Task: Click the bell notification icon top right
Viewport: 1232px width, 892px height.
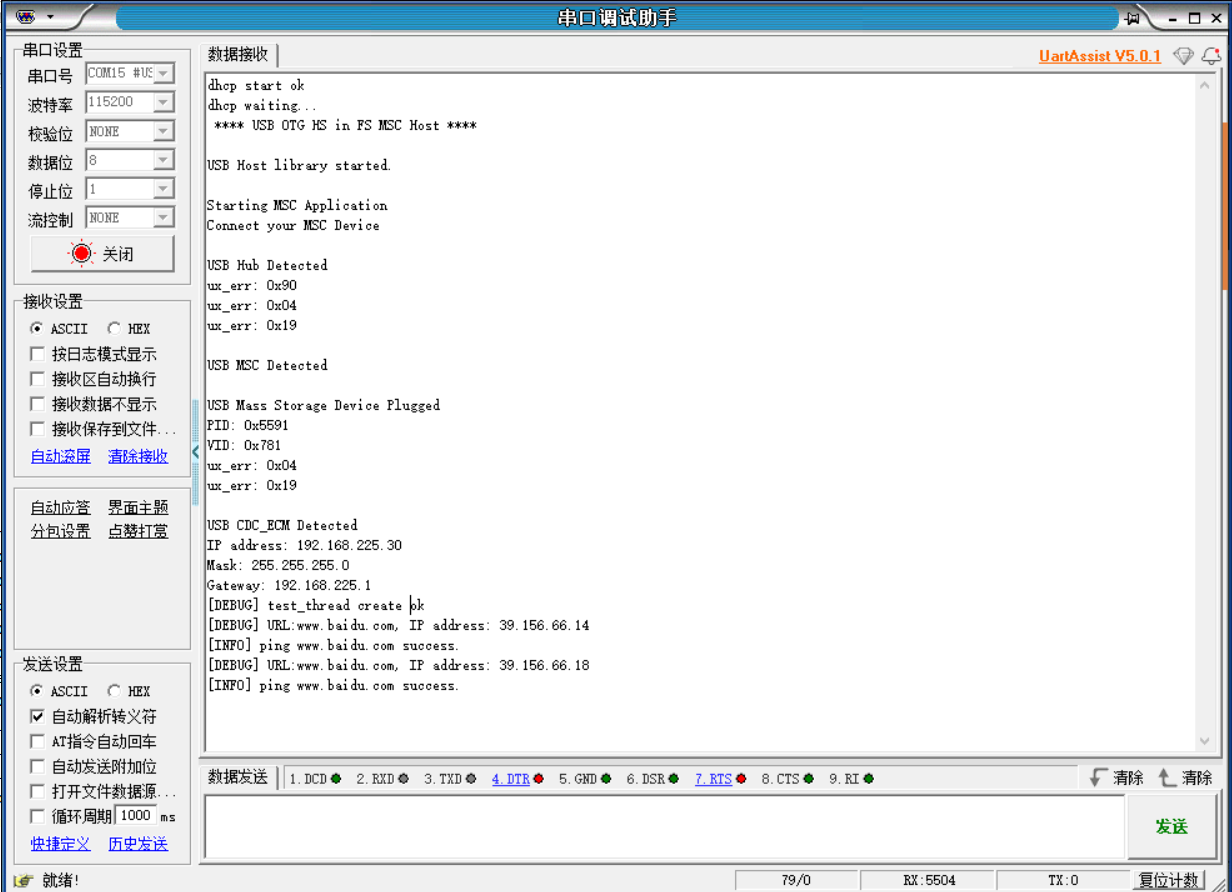Action: click(x=1211, y=56)
